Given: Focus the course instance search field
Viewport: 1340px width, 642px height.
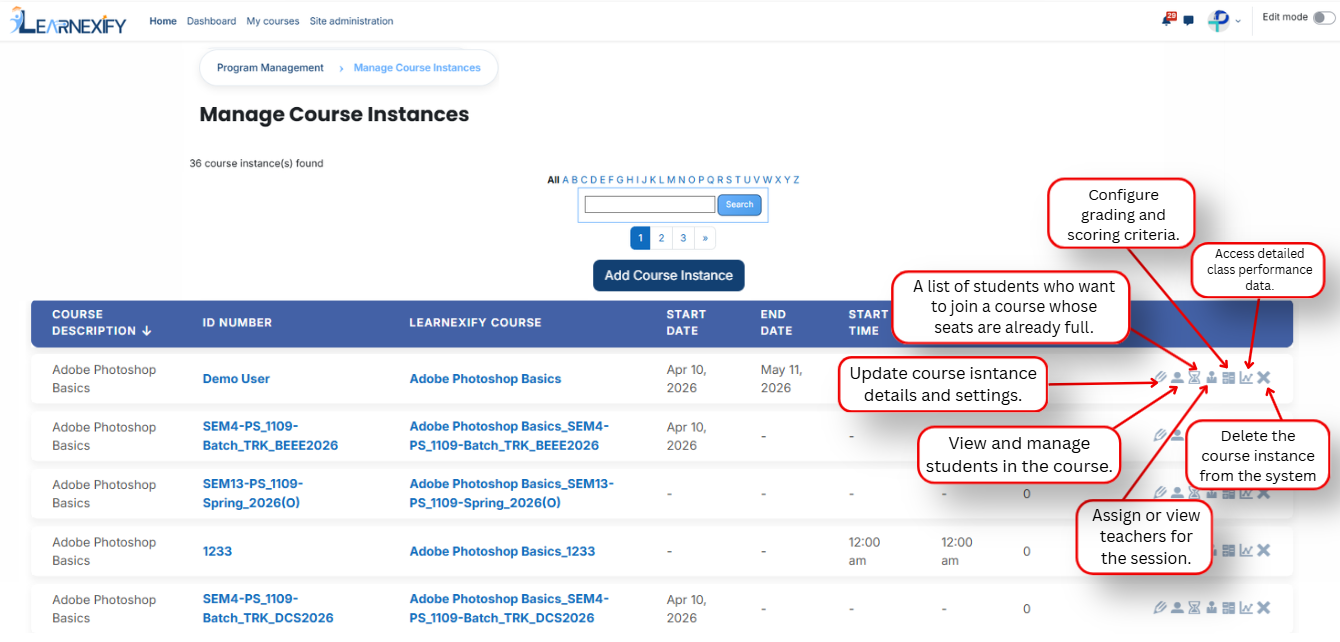Looking at the screenshot, I should [650, 205].
